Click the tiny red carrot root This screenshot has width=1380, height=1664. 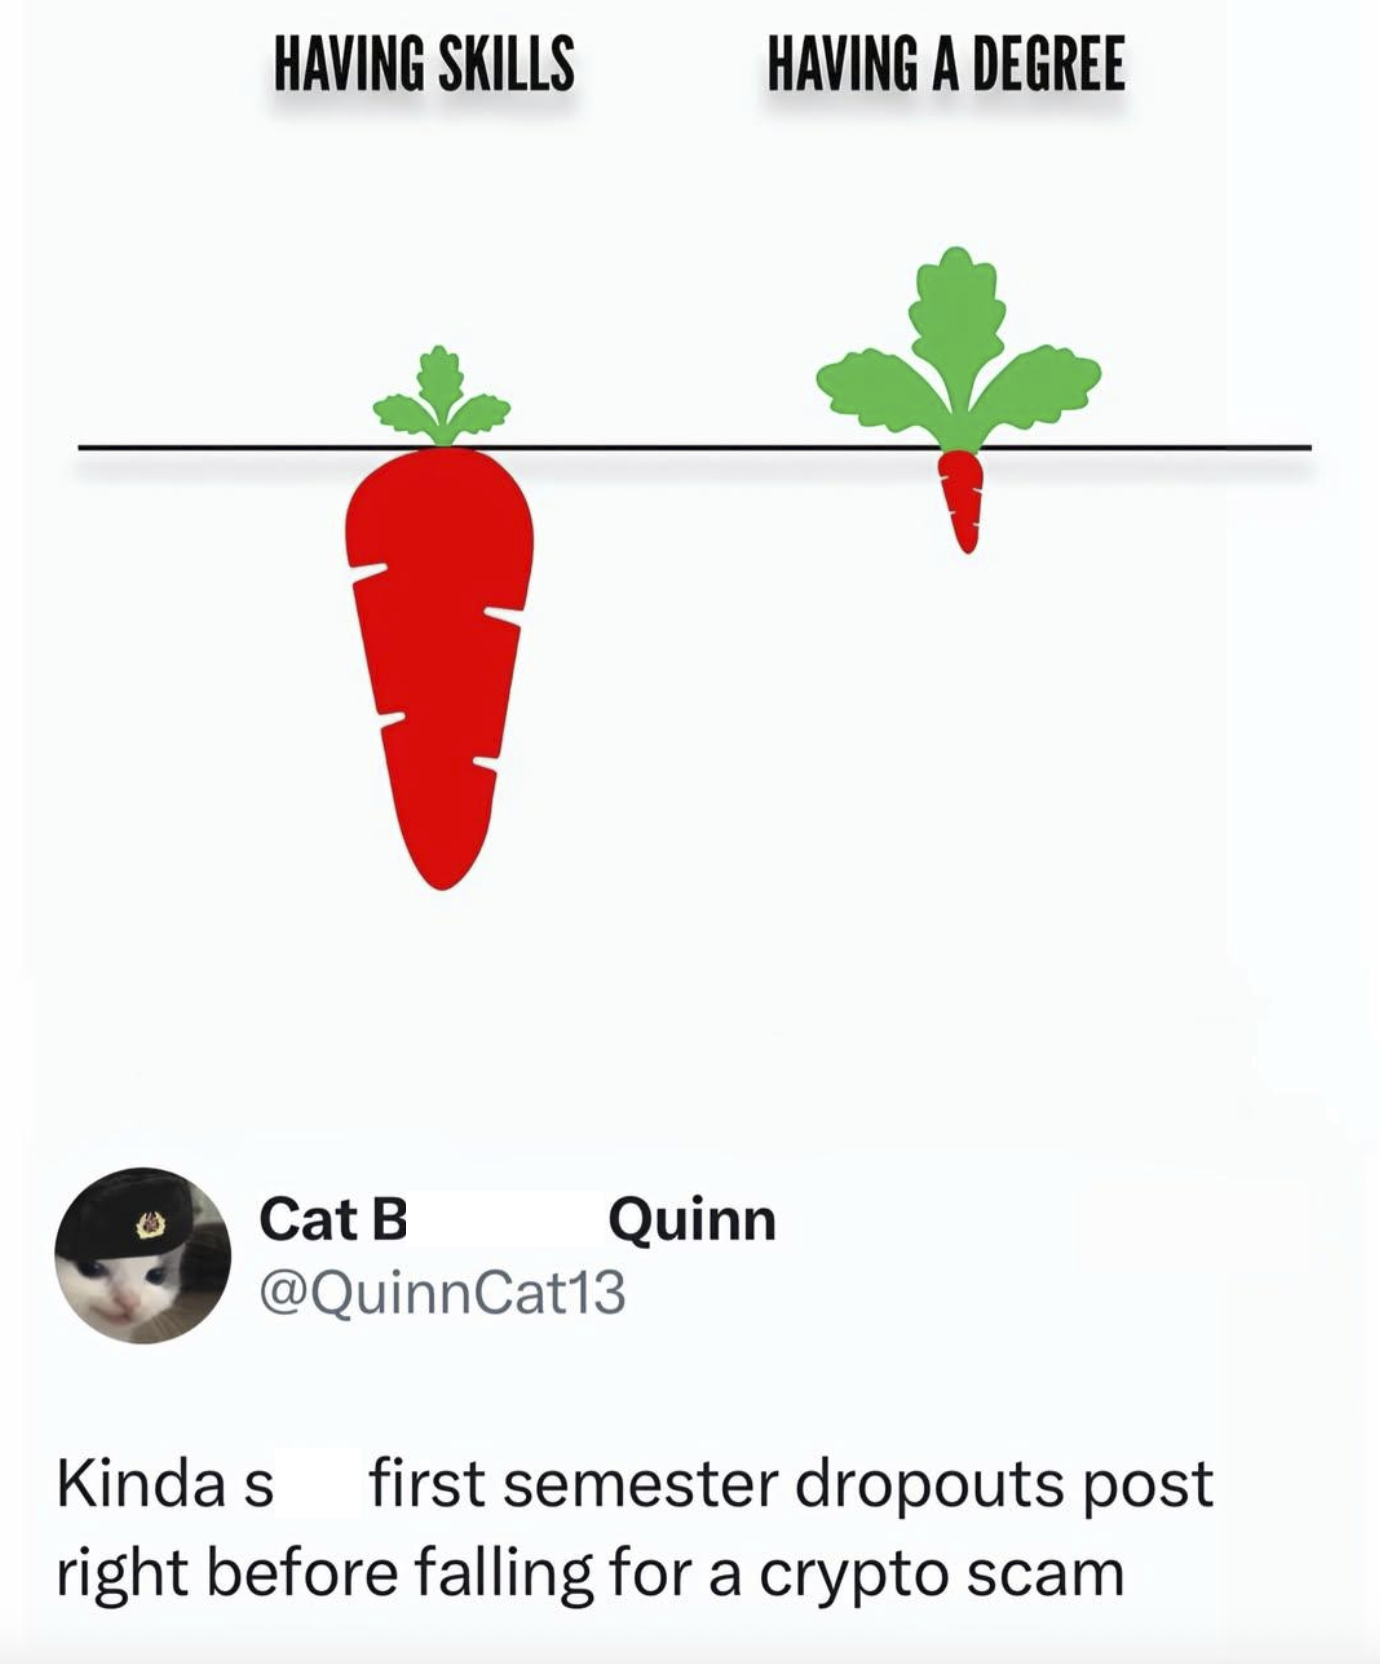tap(962, 495)
